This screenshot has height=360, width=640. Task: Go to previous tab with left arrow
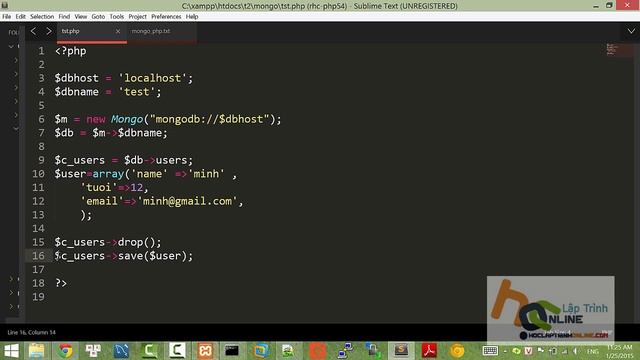point(33,31)
